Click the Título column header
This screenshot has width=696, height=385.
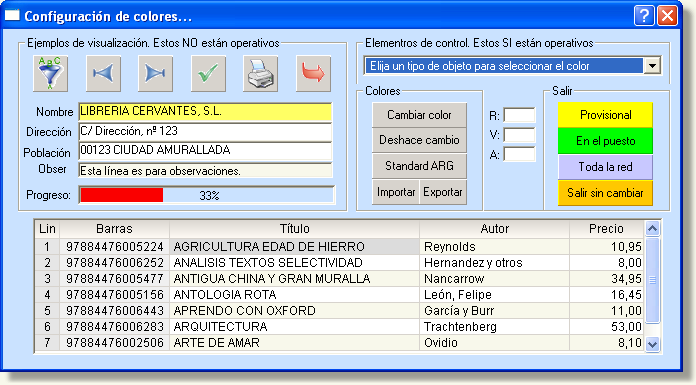pyautogui.click(x=294, y=229)
